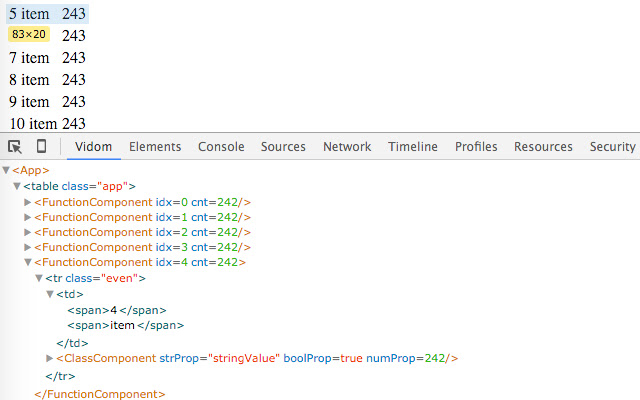Collapse the App root node
The height and width of the screenshot is (400, 640).
6,170
